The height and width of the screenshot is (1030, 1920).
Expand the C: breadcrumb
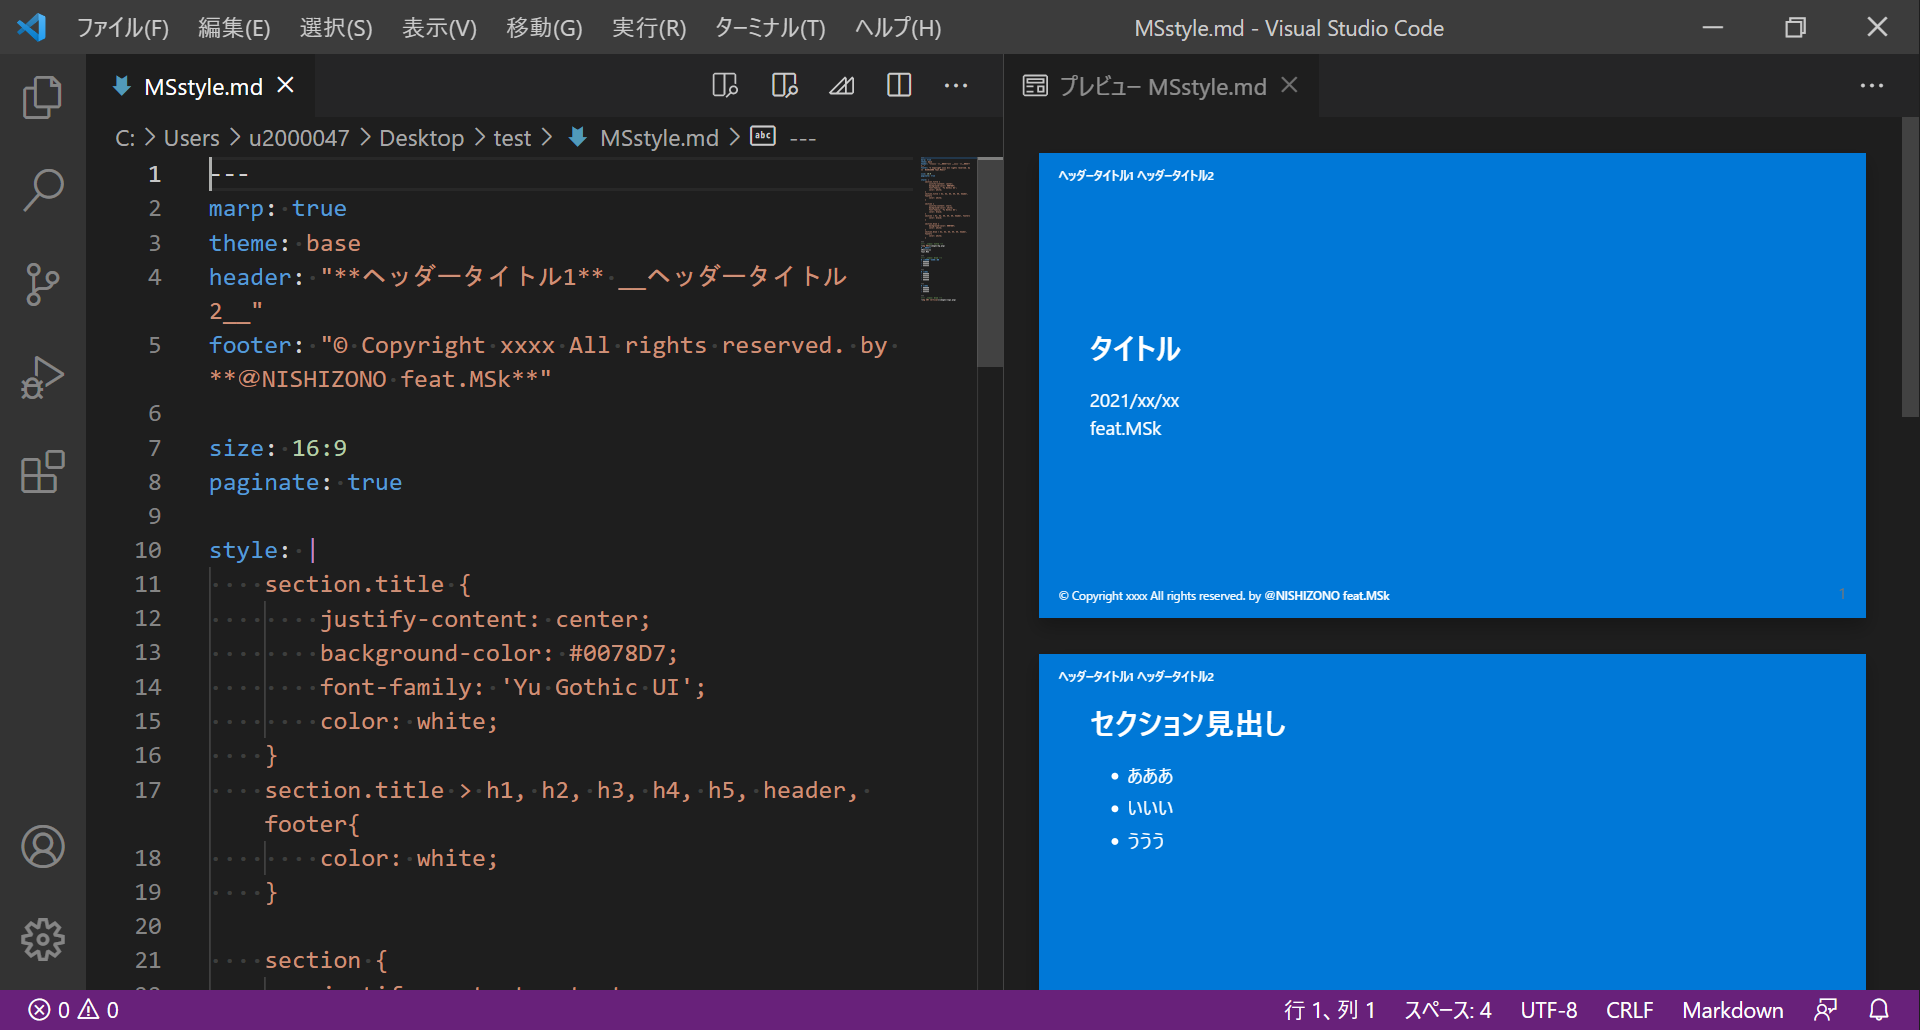125,138
